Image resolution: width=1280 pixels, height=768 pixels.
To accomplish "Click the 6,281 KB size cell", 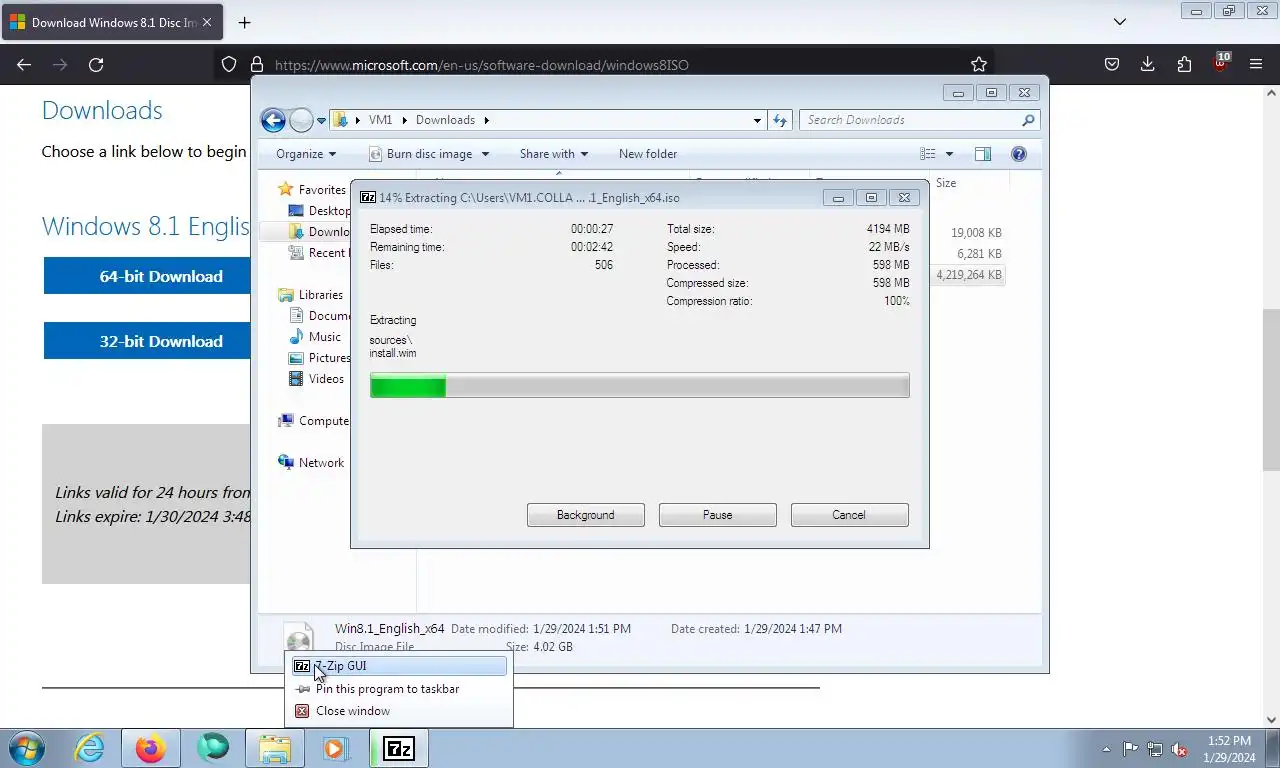I will coord(979,254).
